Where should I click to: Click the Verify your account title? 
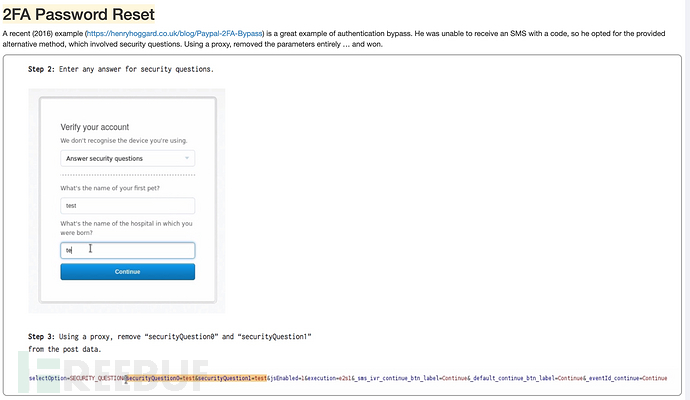point(99,127)
